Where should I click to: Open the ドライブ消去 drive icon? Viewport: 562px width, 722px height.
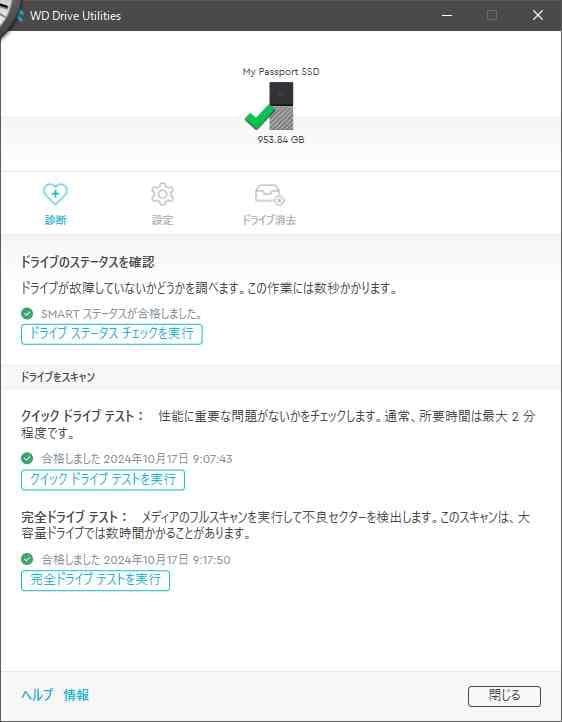(270, 194)
